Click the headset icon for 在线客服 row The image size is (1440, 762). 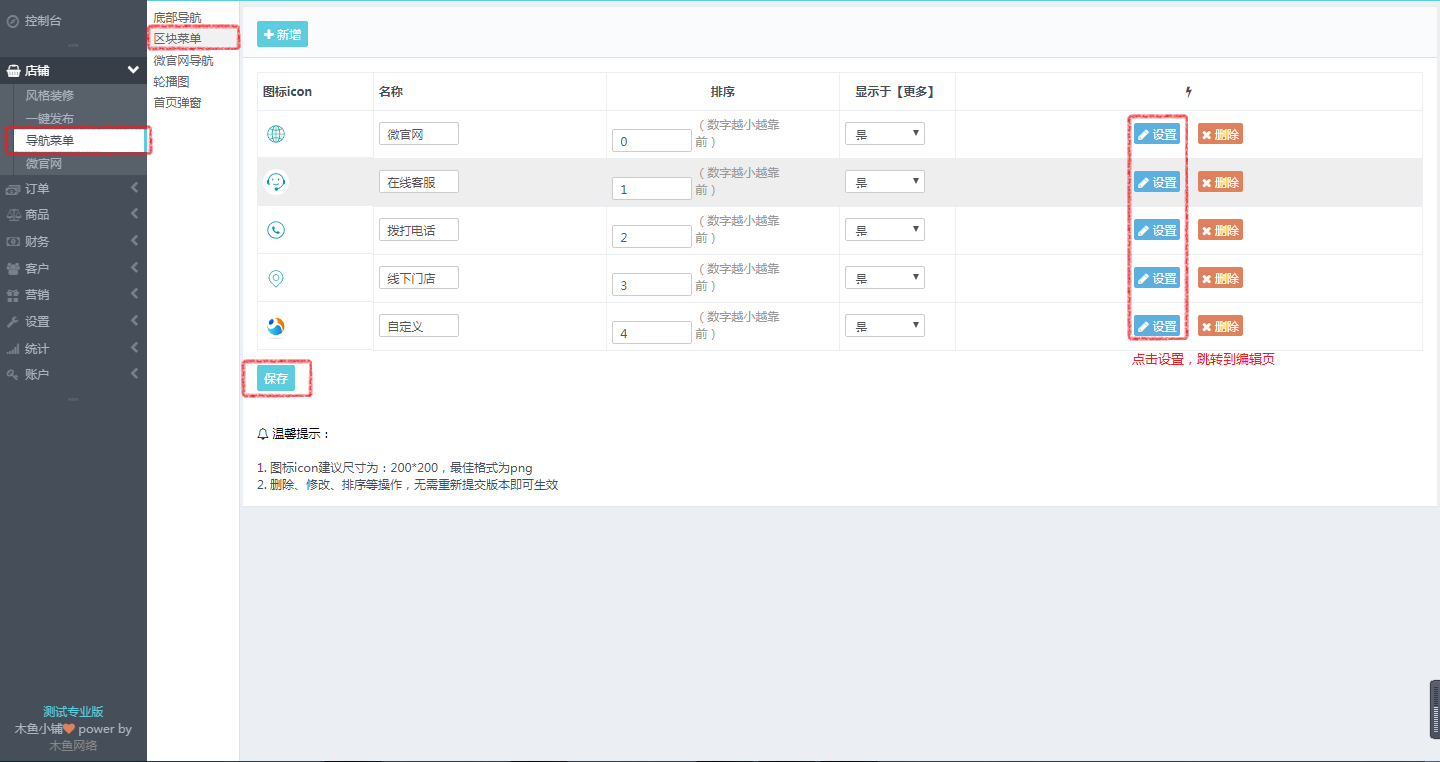276,182
